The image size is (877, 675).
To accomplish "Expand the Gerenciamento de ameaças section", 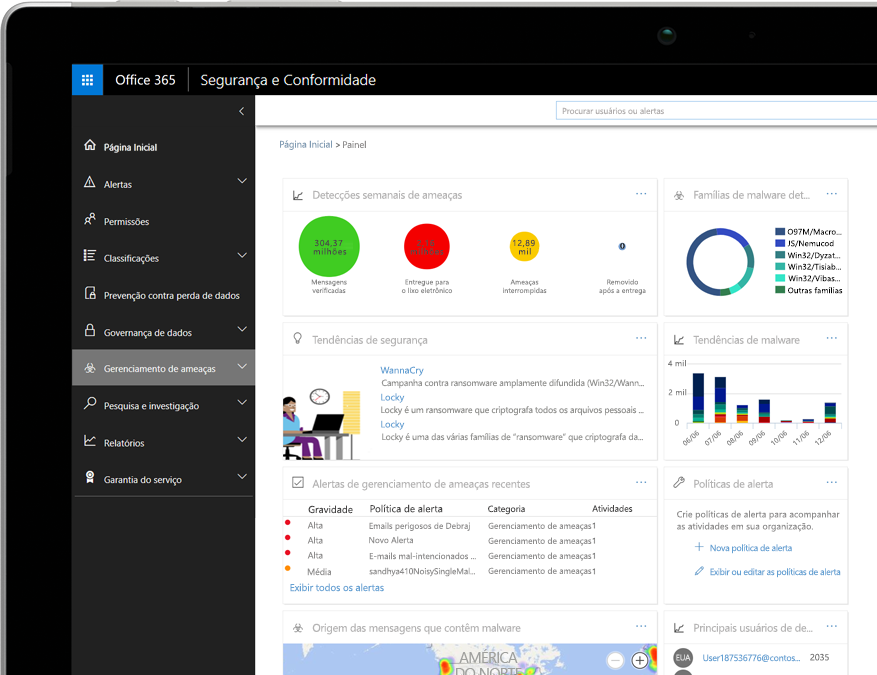I will click(242, 366).
